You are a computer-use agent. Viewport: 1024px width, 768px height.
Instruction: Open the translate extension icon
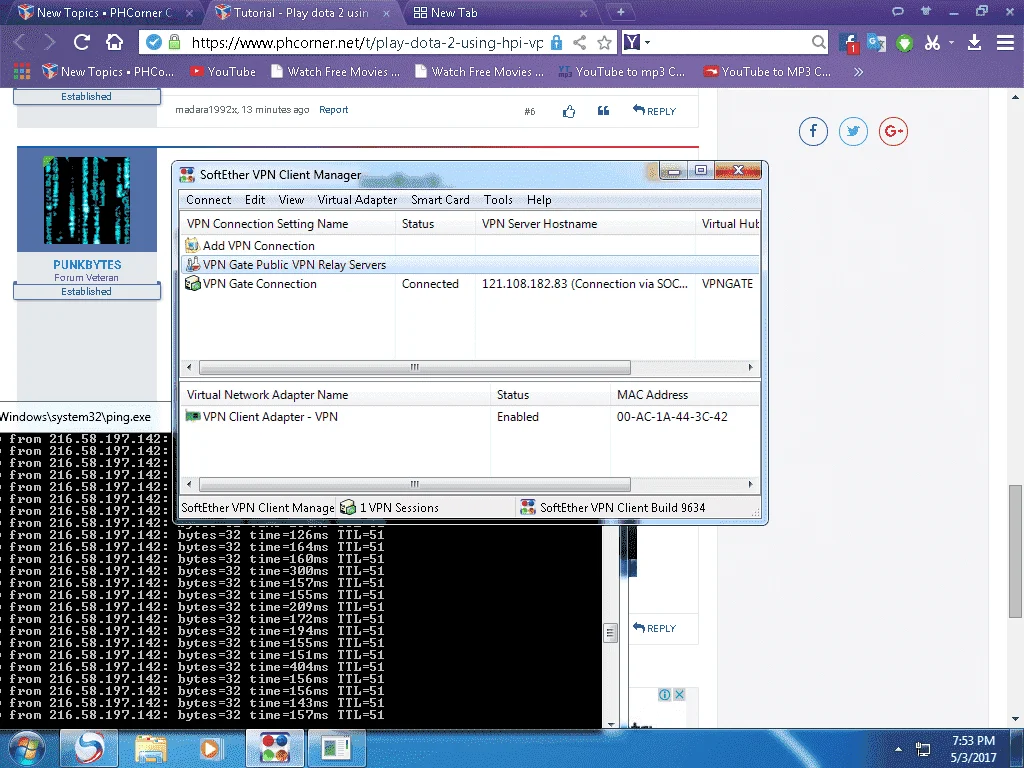pos(876,42)
